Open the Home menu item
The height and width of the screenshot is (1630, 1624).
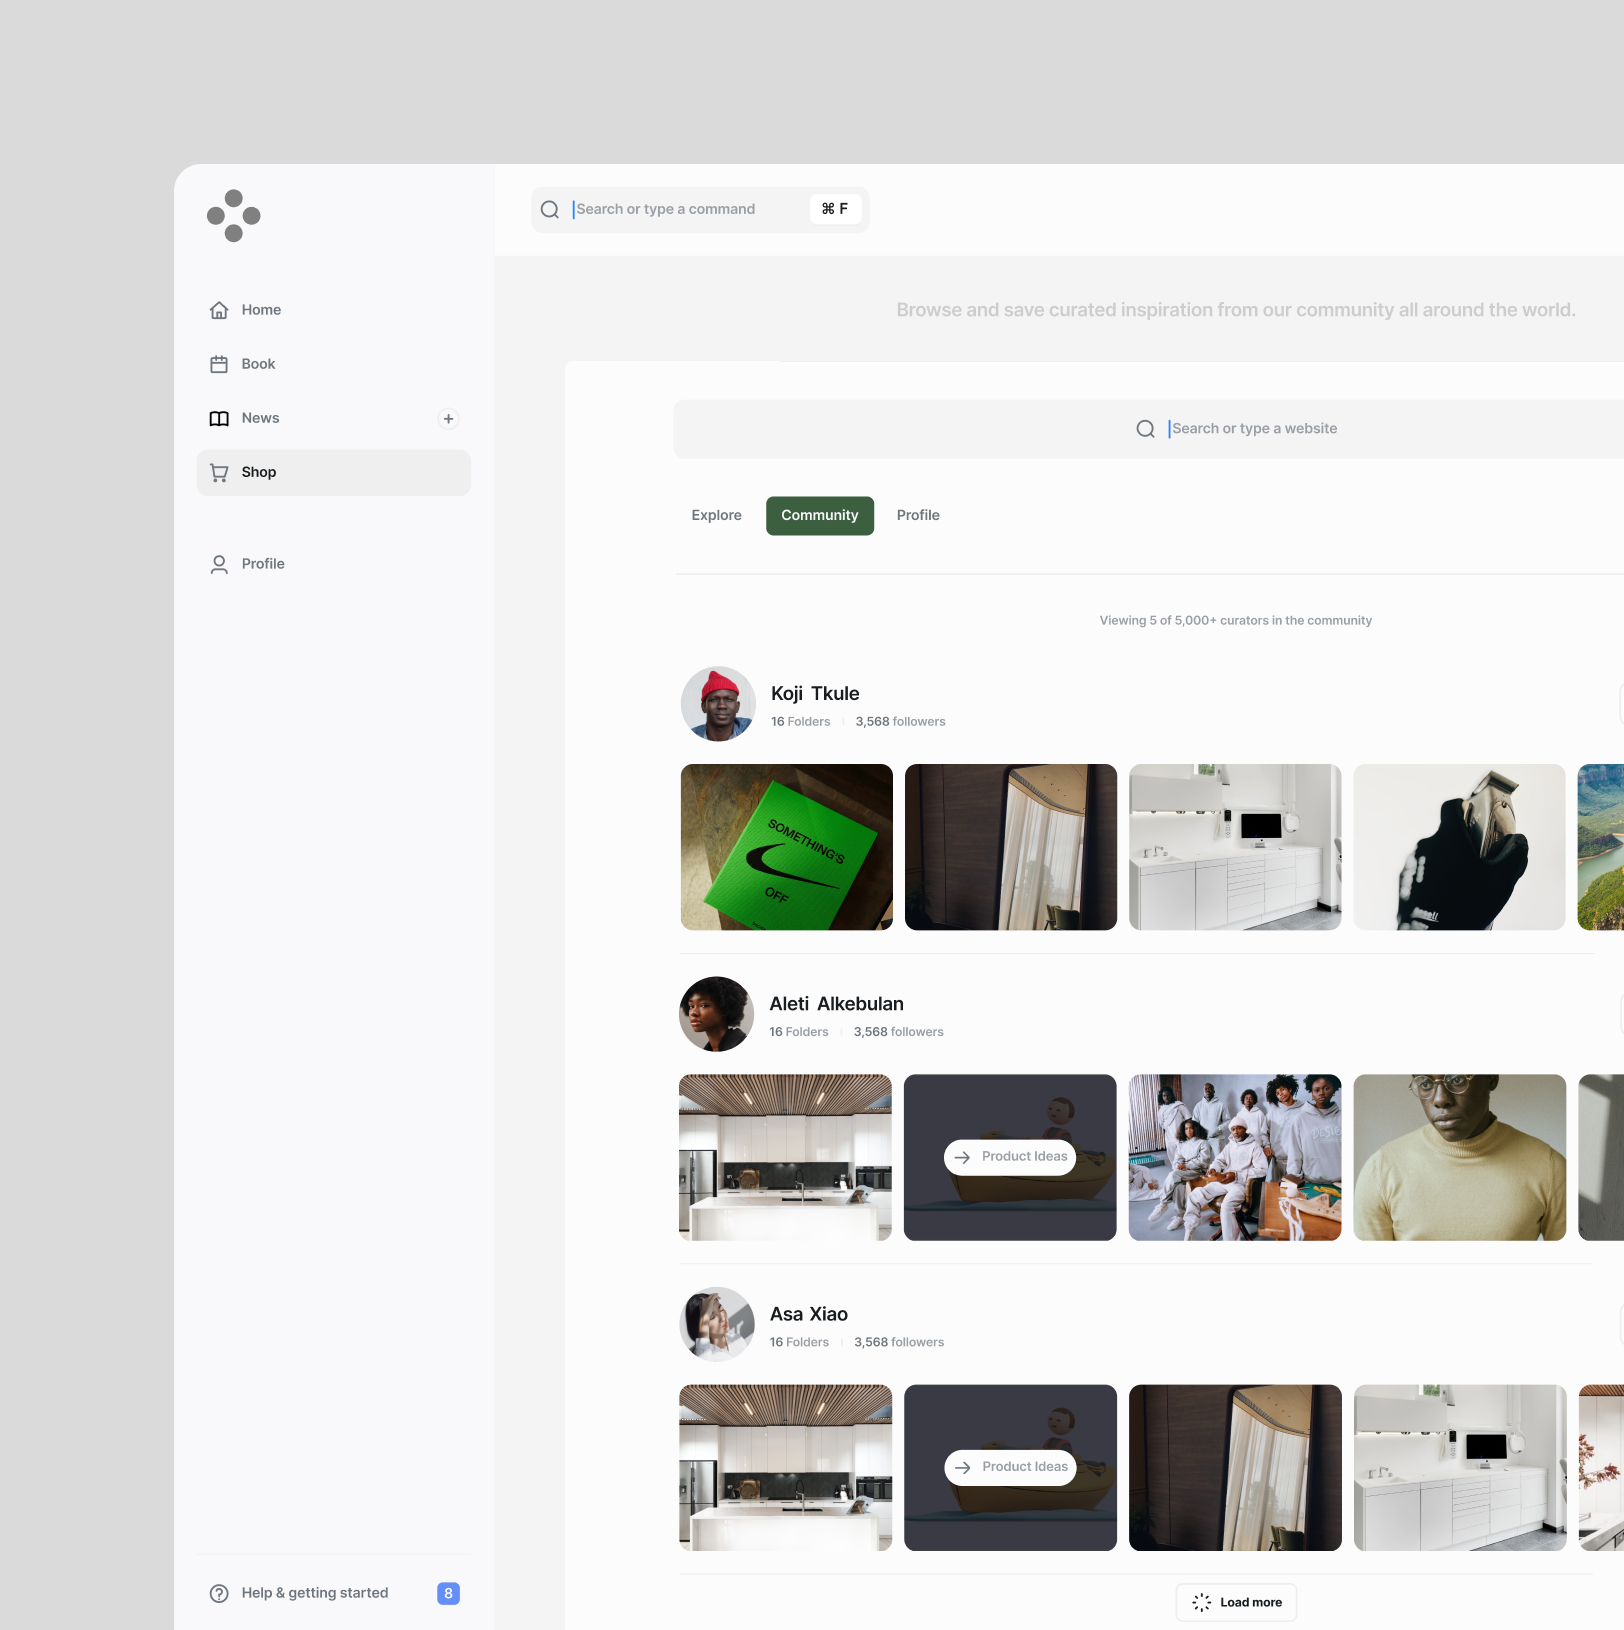[333, 310]
